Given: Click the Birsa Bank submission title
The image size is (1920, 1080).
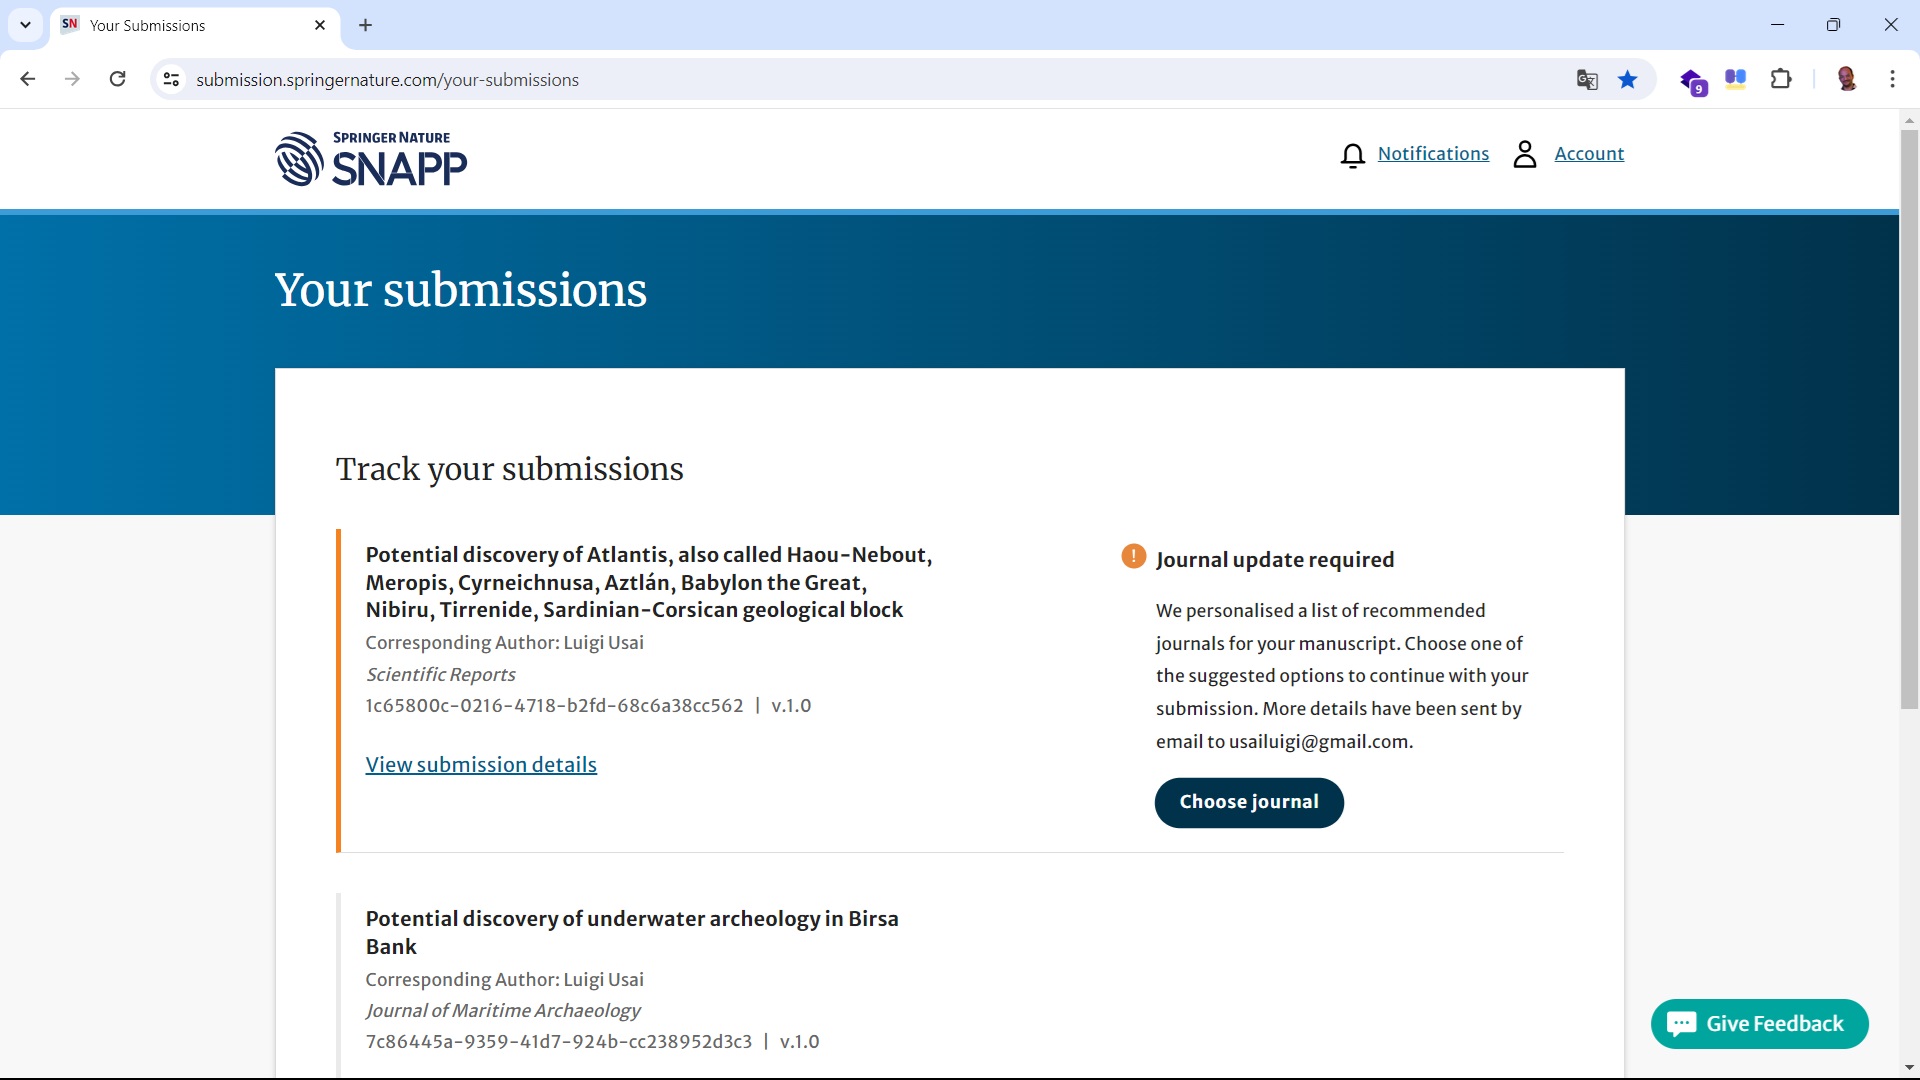Looking at the screenshot, I should pyautogui.click(x=632, y=932).
